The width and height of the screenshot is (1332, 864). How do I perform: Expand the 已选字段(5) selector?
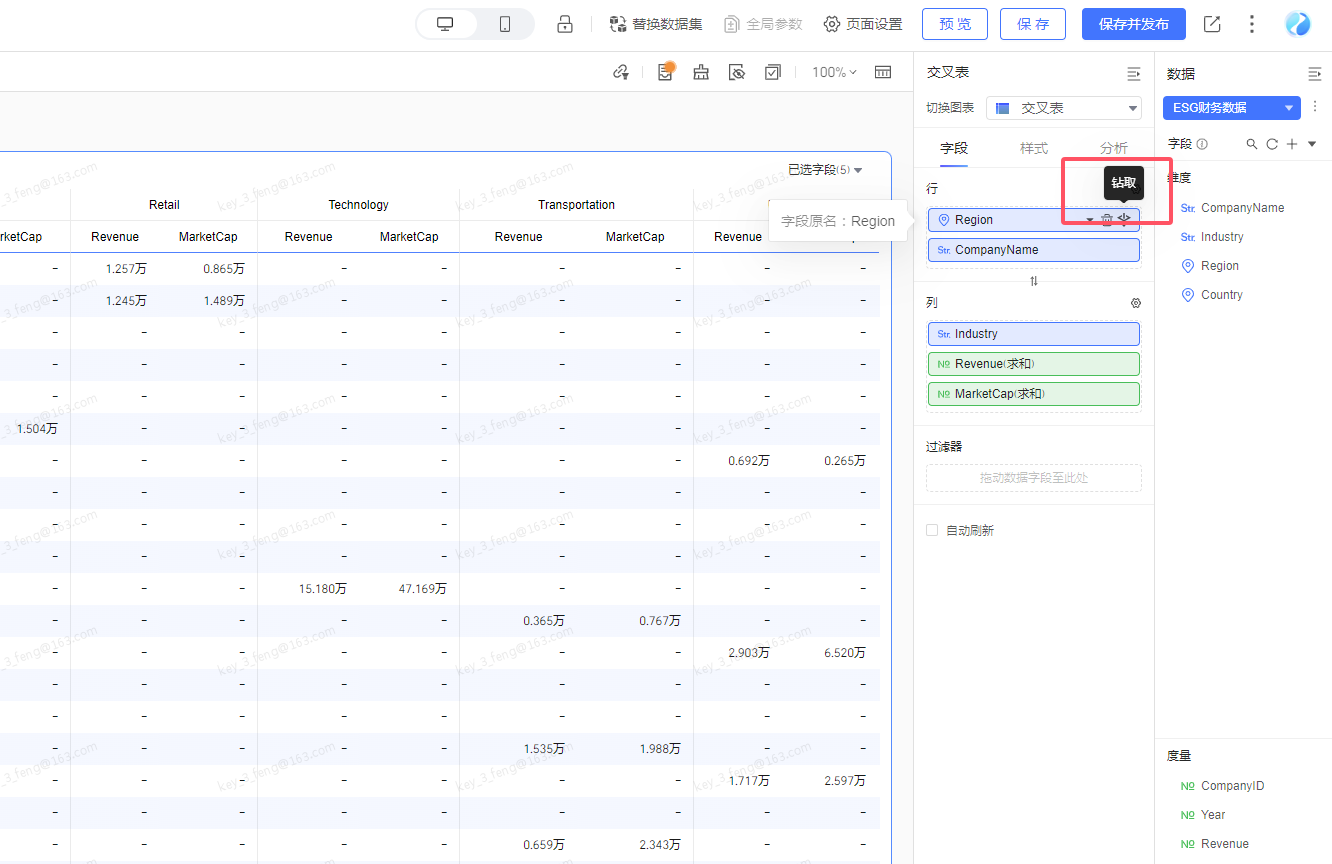point(825,170)
